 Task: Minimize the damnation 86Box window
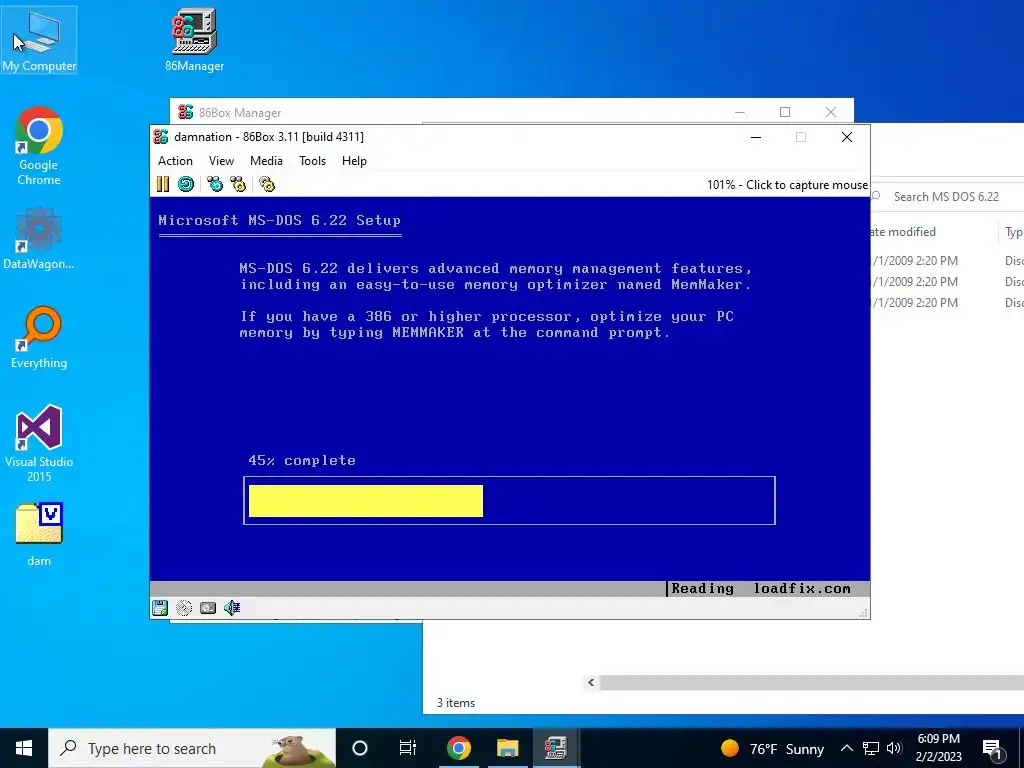click(756, 137)
